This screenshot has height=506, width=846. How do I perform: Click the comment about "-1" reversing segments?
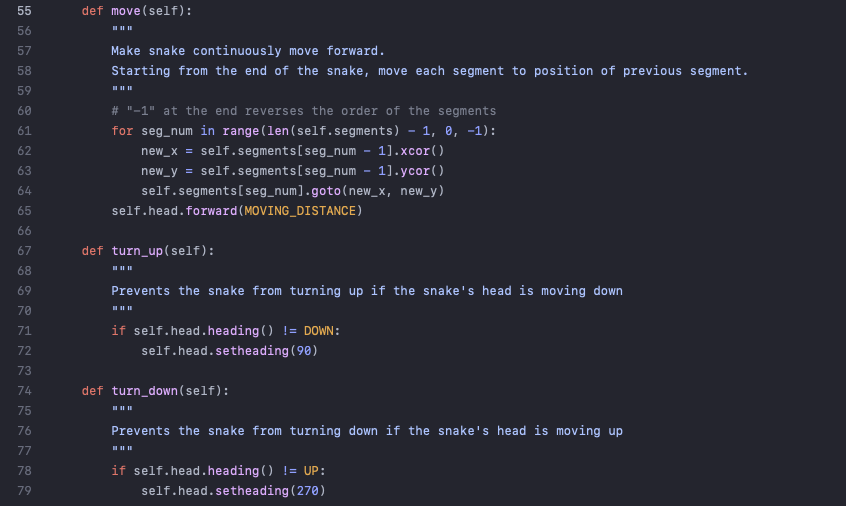point(303,111)
